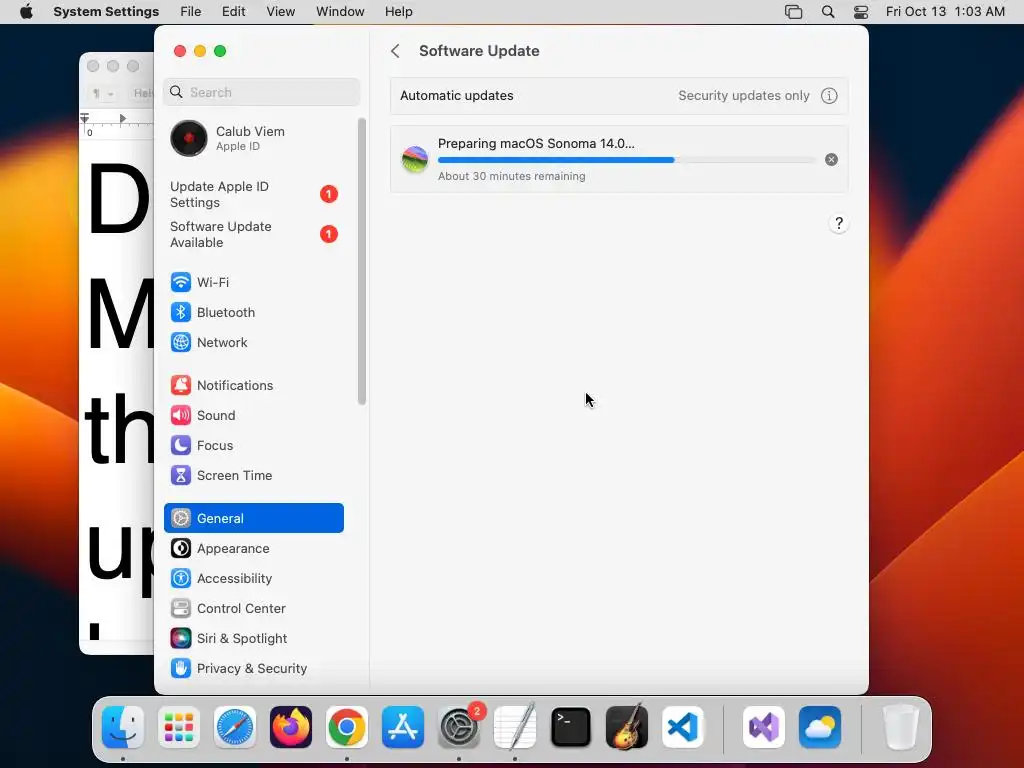Open paragraph style dropdown in TextEdit window
The height and width of the screenshot is (768, 1024).
[103, 93]
